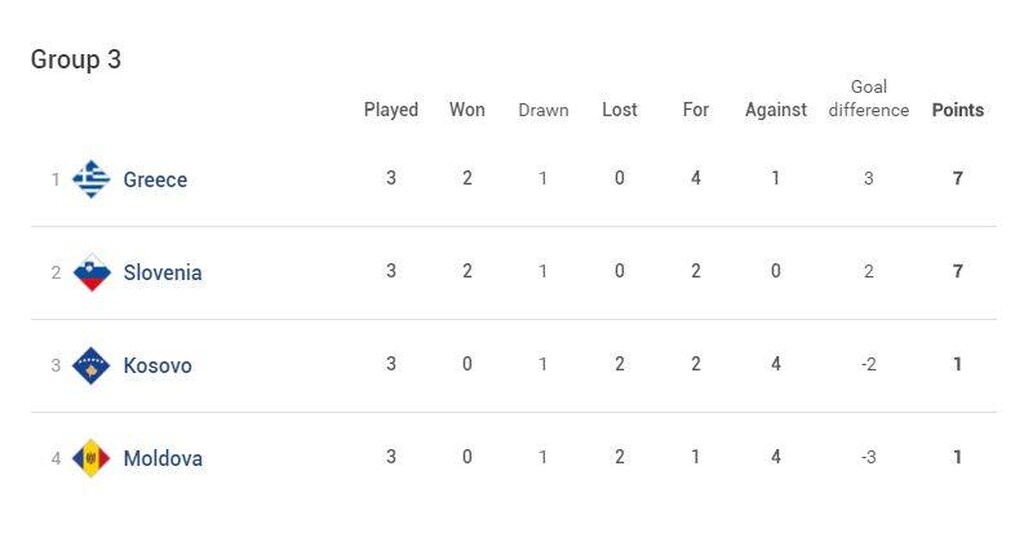Click the Slovenia flag icon
Viewport: 1024px width, 533px height.
[91, 273]
